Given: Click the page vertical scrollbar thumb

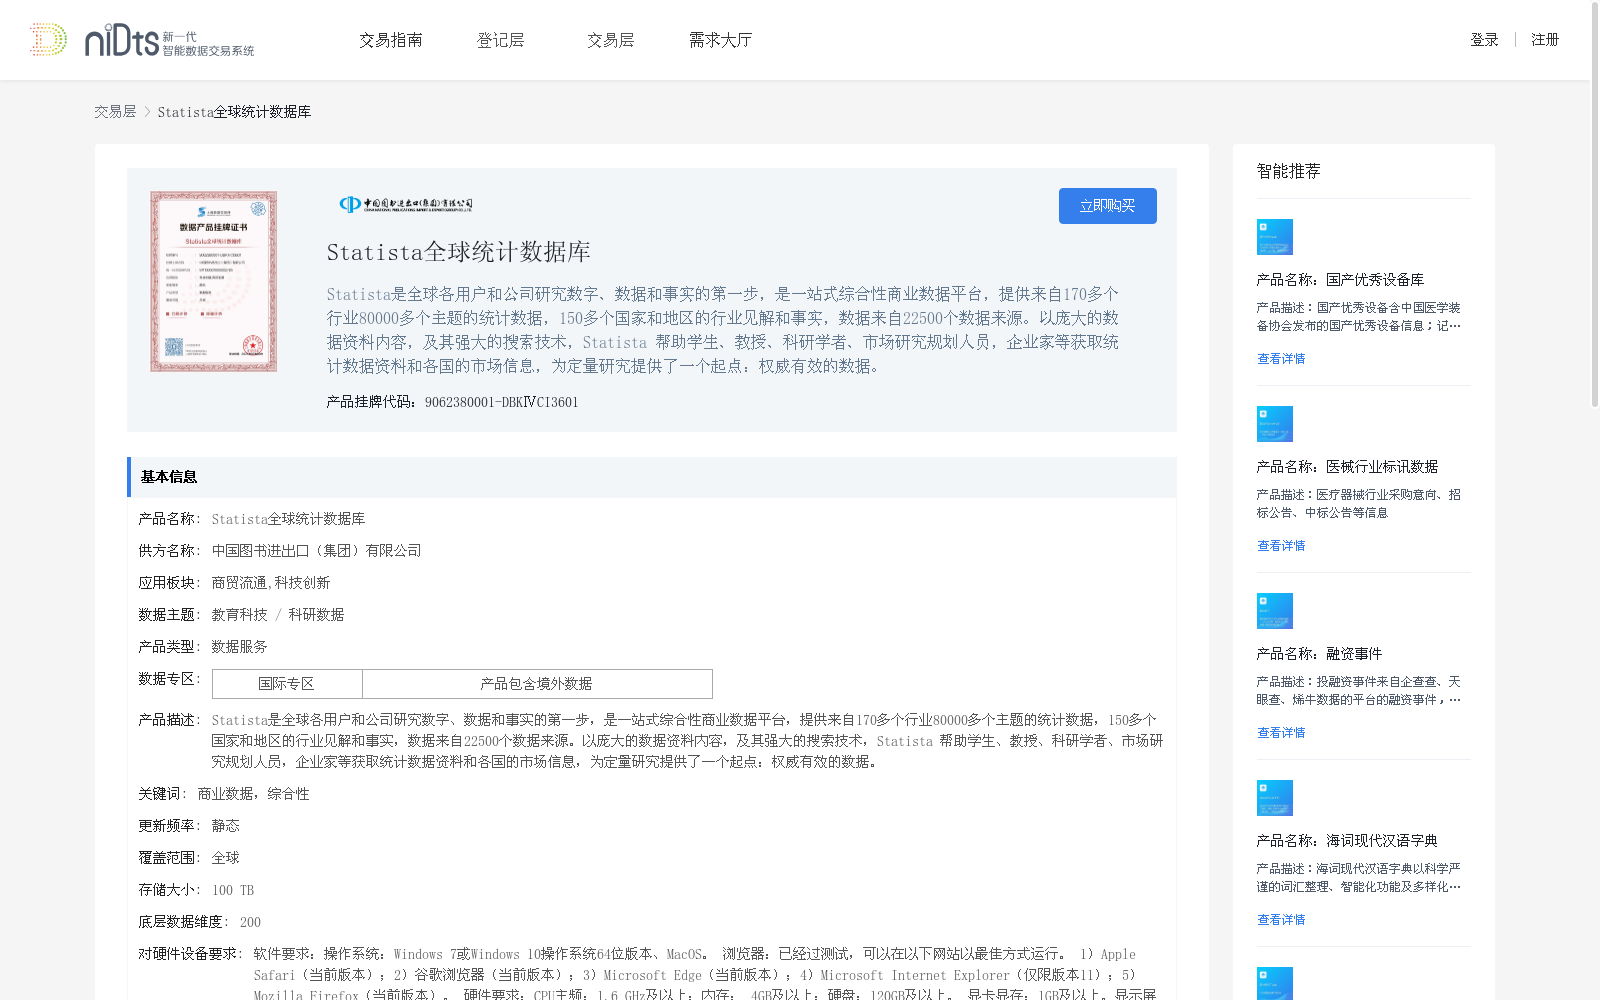Looking at the screenshot, I should tap(1595, 205).
